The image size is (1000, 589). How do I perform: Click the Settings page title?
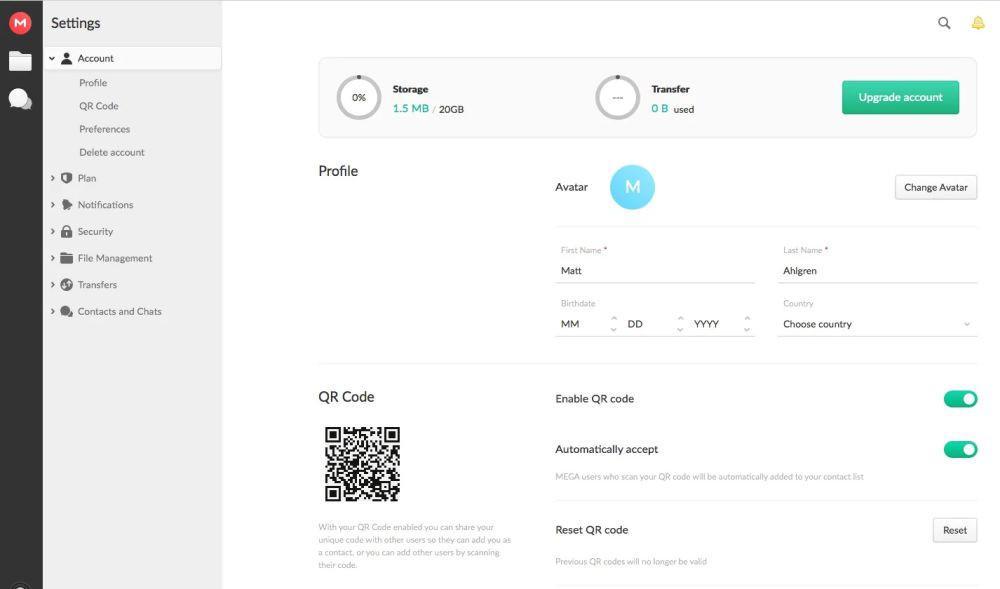(x=75, y=24)
